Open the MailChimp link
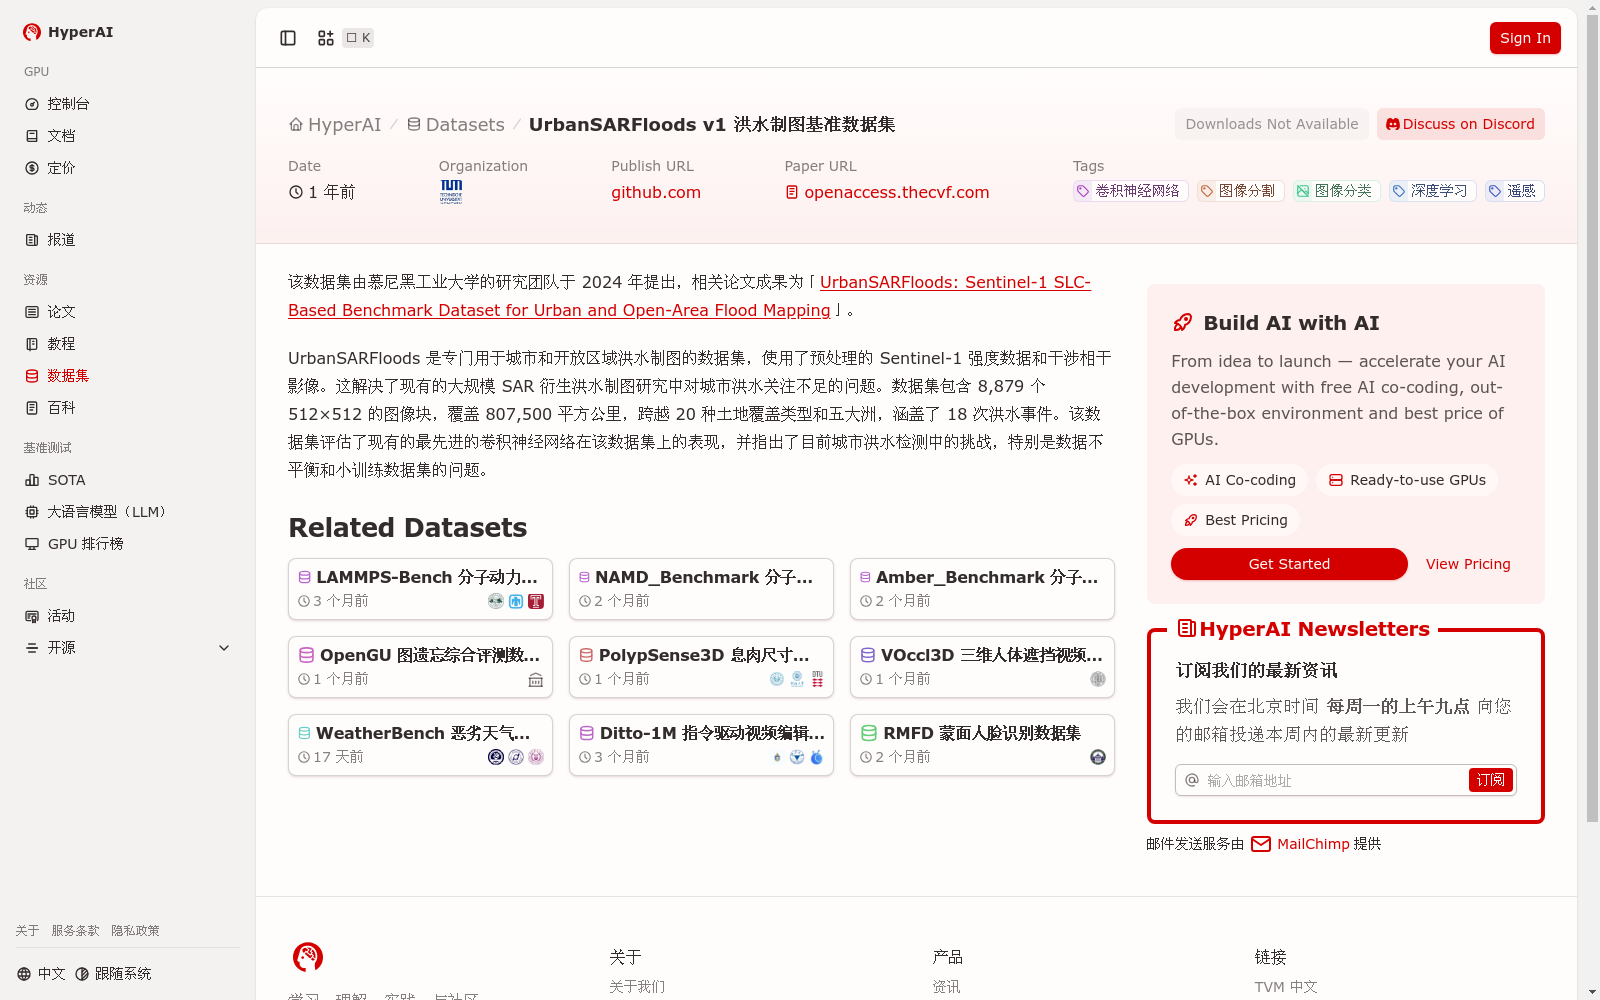The height and width of the screenshot is (1000, 1600). 1301,844
